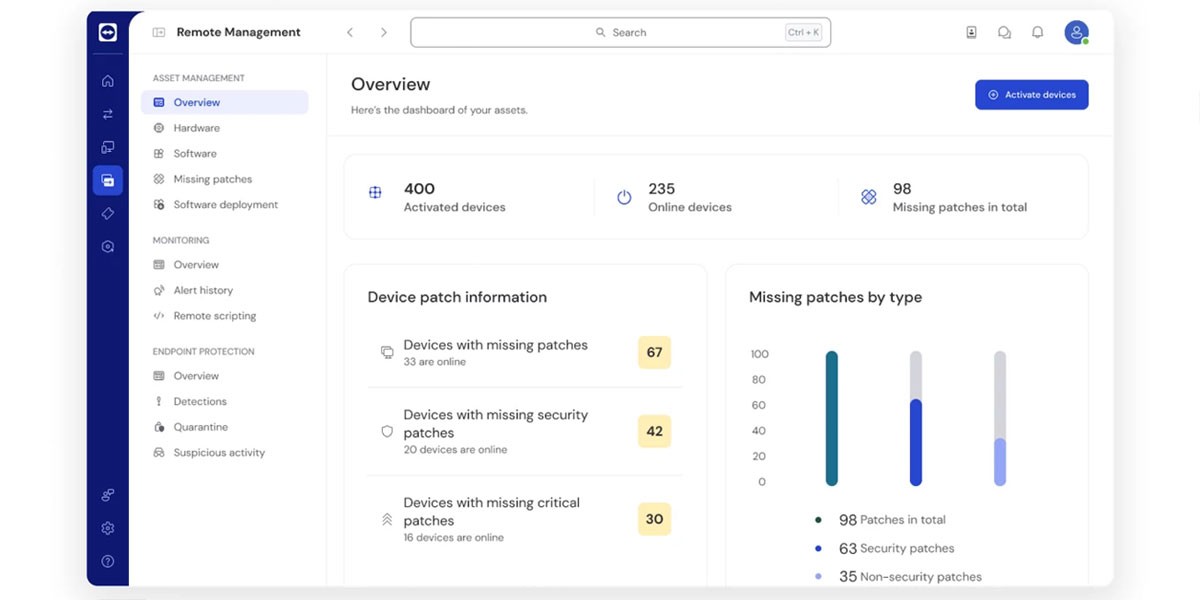1200x600 pixels.
Task: Open the settings gear in left rail
Action: click(x=108, y=528)
